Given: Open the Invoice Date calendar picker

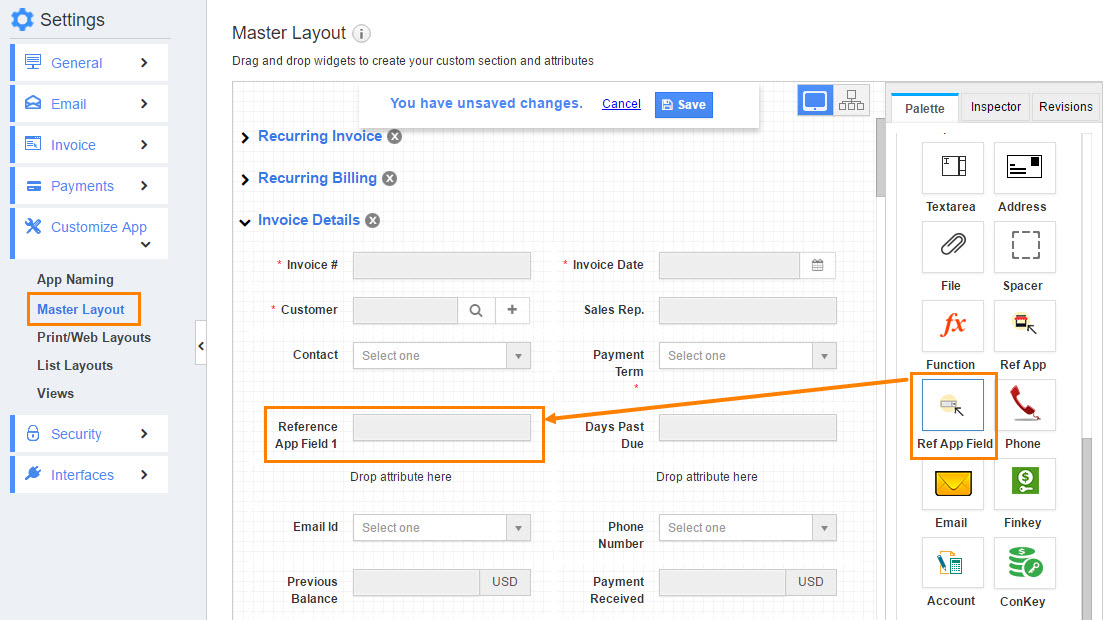Looking at the screenshot, I should click(817, 265).
